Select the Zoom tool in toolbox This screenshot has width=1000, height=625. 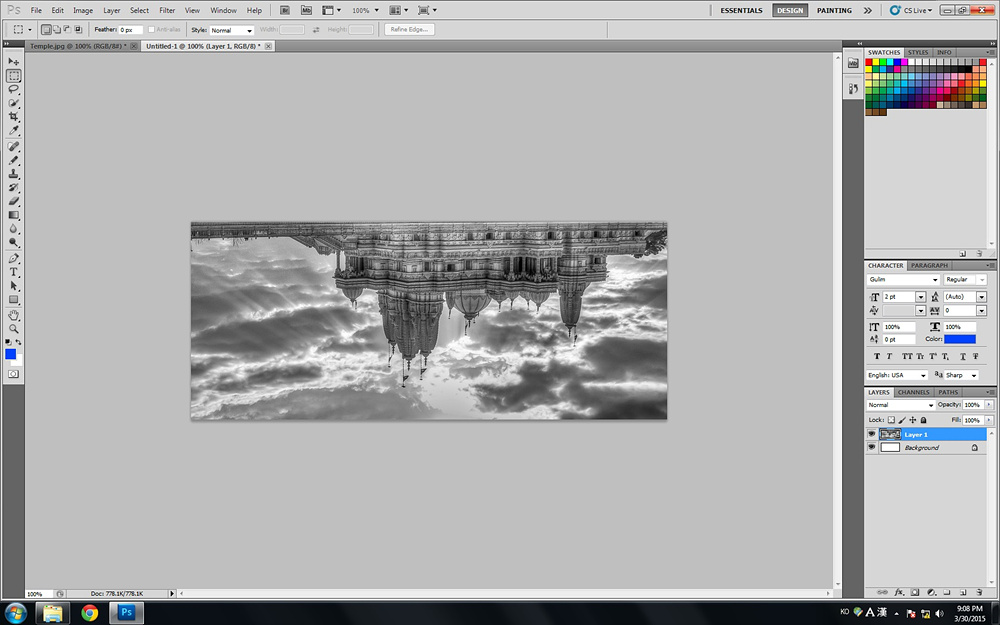[14, 328]
